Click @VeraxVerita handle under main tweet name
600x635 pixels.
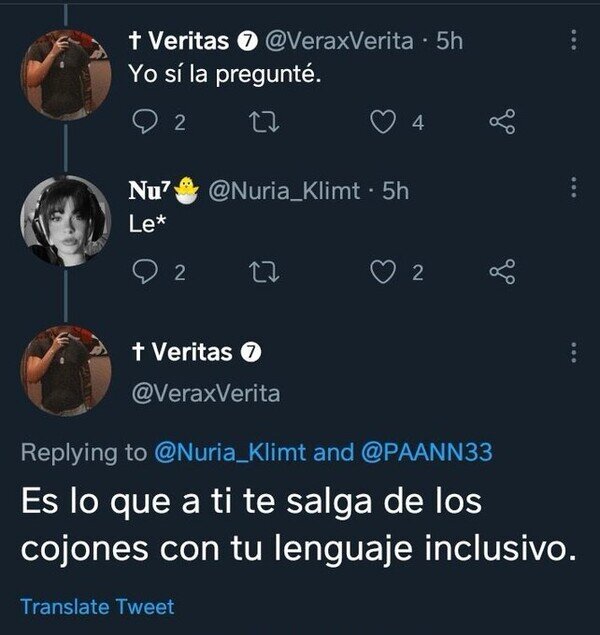(206, 394)
